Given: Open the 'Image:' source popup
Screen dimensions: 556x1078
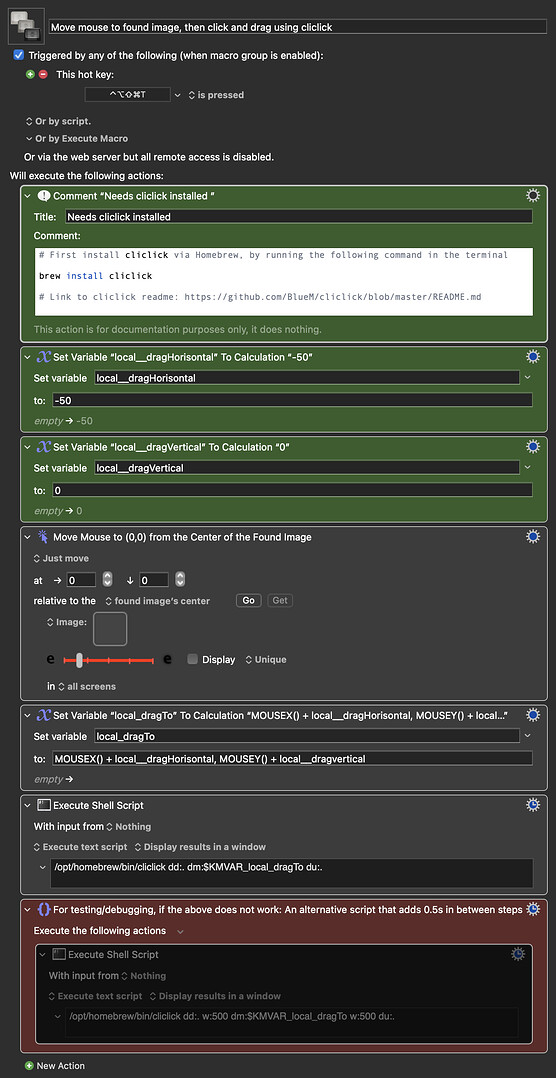Looking at the screenshot, I should pos(67,622).
